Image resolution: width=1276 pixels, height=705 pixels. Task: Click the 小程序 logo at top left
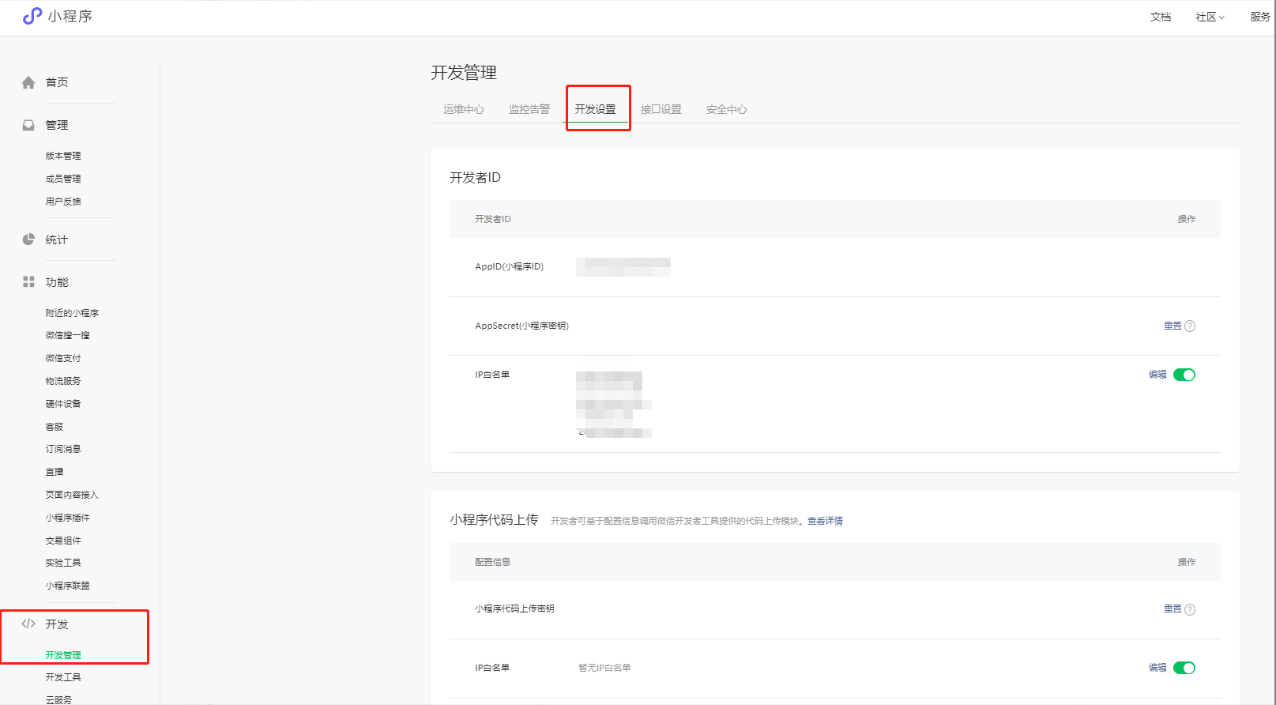pyautogui.click(x=33, y=16)
